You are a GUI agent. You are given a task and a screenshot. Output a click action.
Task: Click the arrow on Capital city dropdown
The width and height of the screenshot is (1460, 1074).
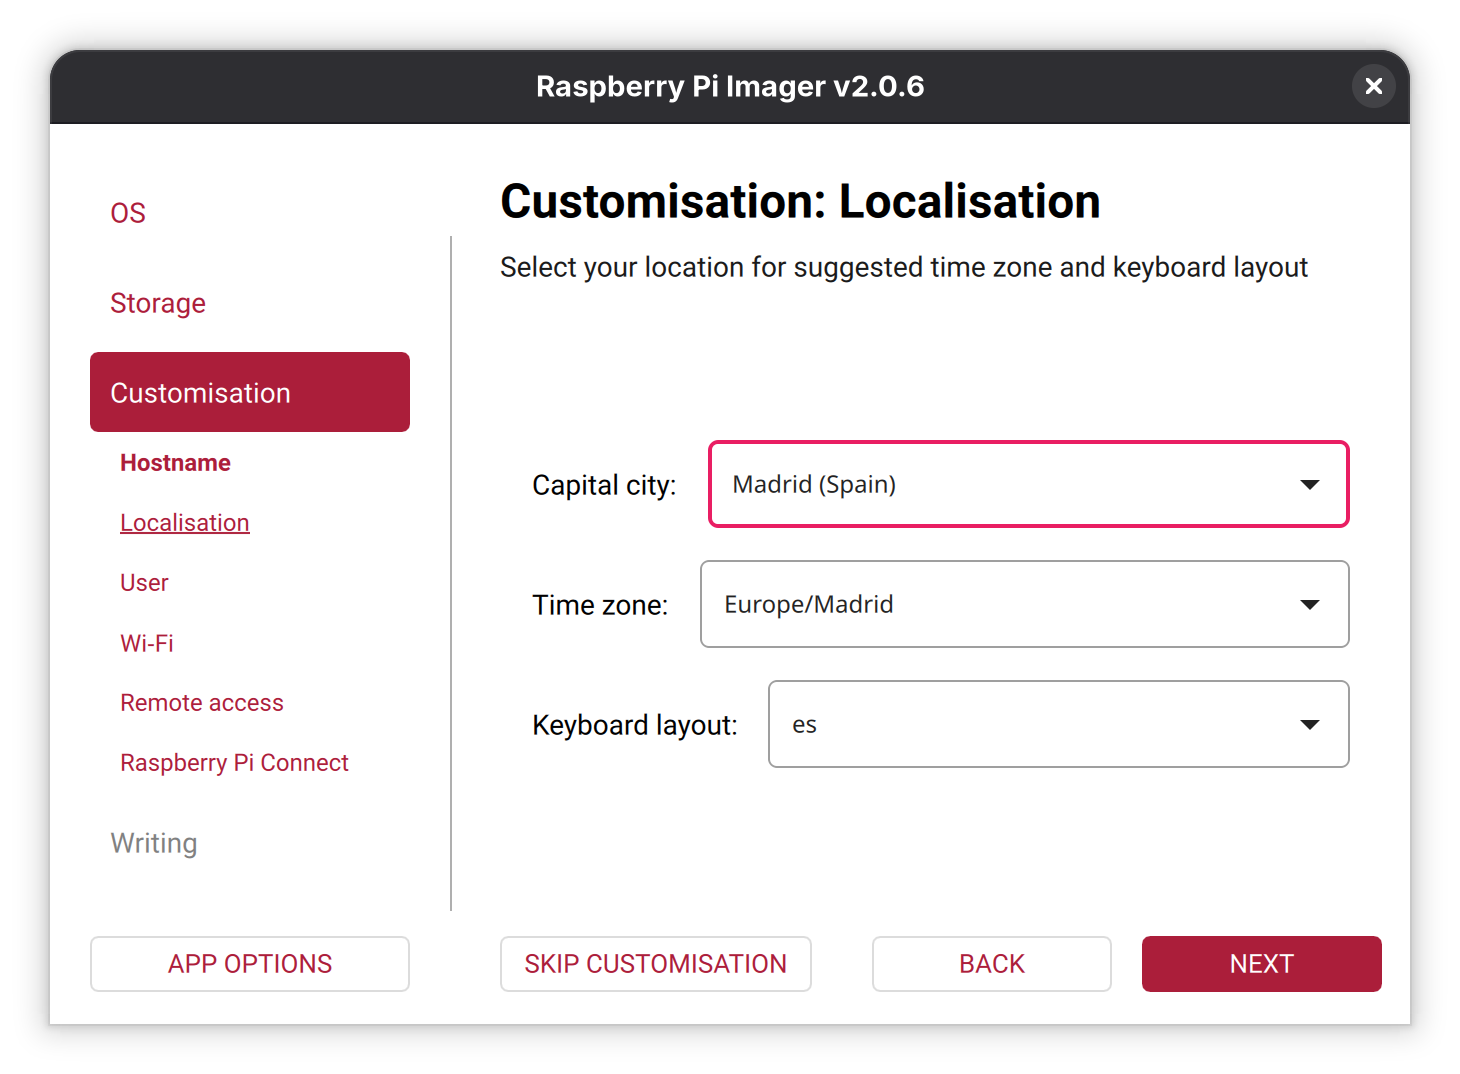(1309, 485)
